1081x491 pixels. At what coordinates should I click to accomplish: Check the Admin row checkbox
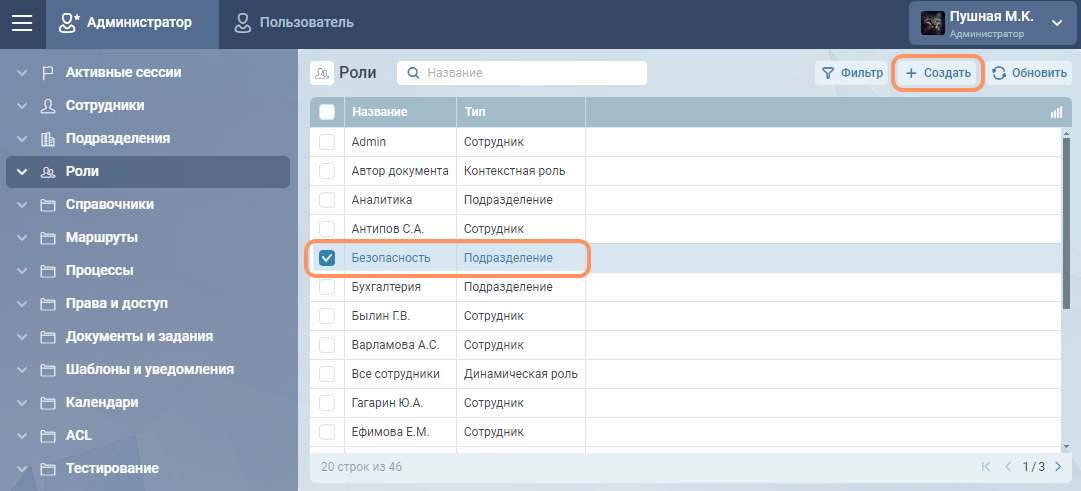pyautogui.click(x=327, y=143)
